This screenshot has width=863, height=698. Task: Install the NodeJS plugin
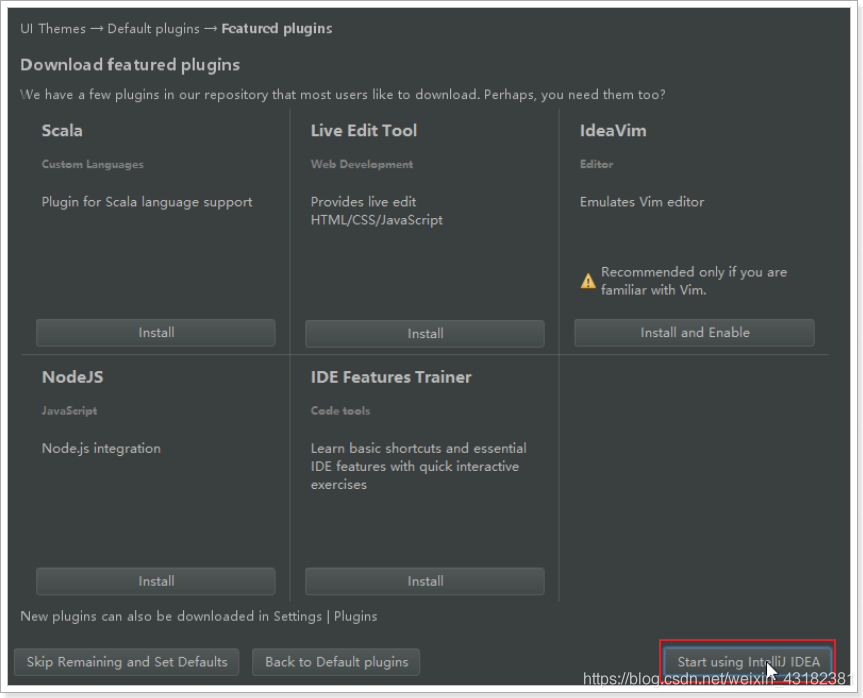(156, 581)
